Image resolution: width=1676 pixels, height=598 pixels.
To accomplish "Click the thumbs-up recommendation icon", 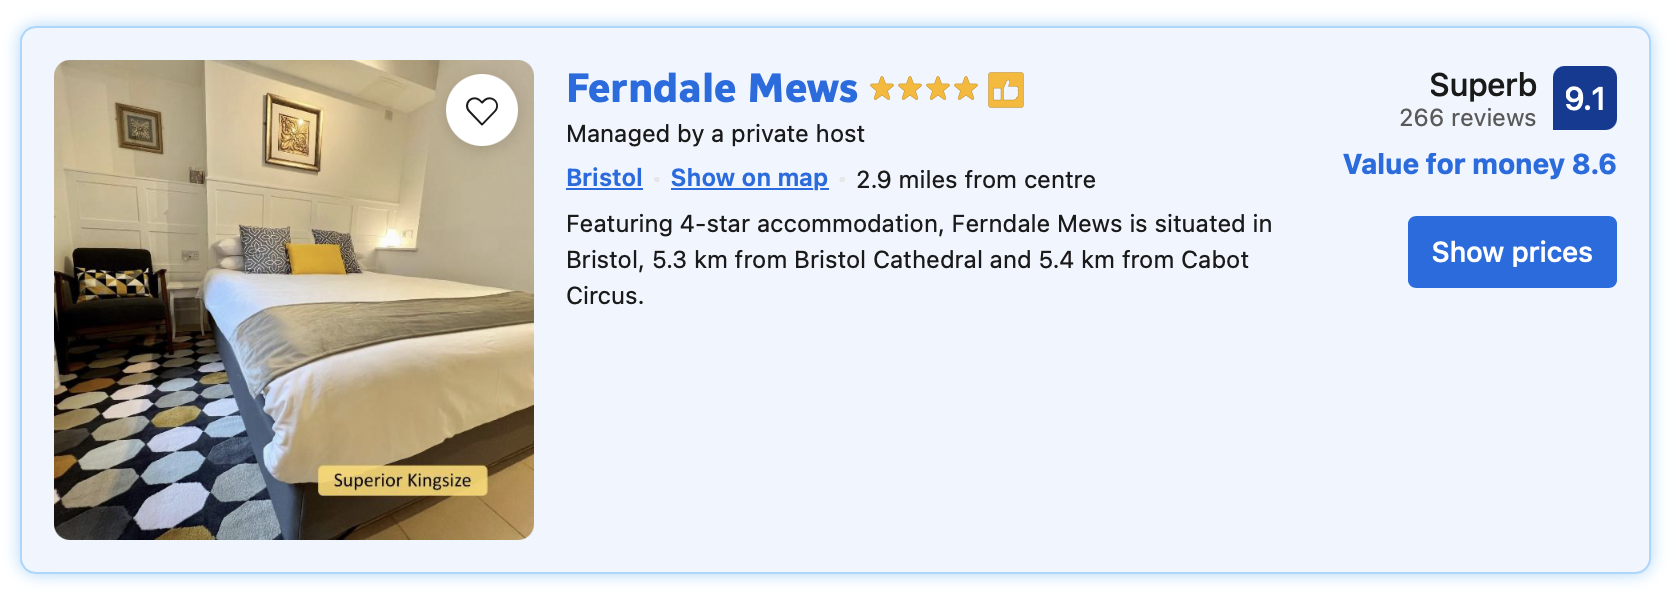I will [1005, 90].
